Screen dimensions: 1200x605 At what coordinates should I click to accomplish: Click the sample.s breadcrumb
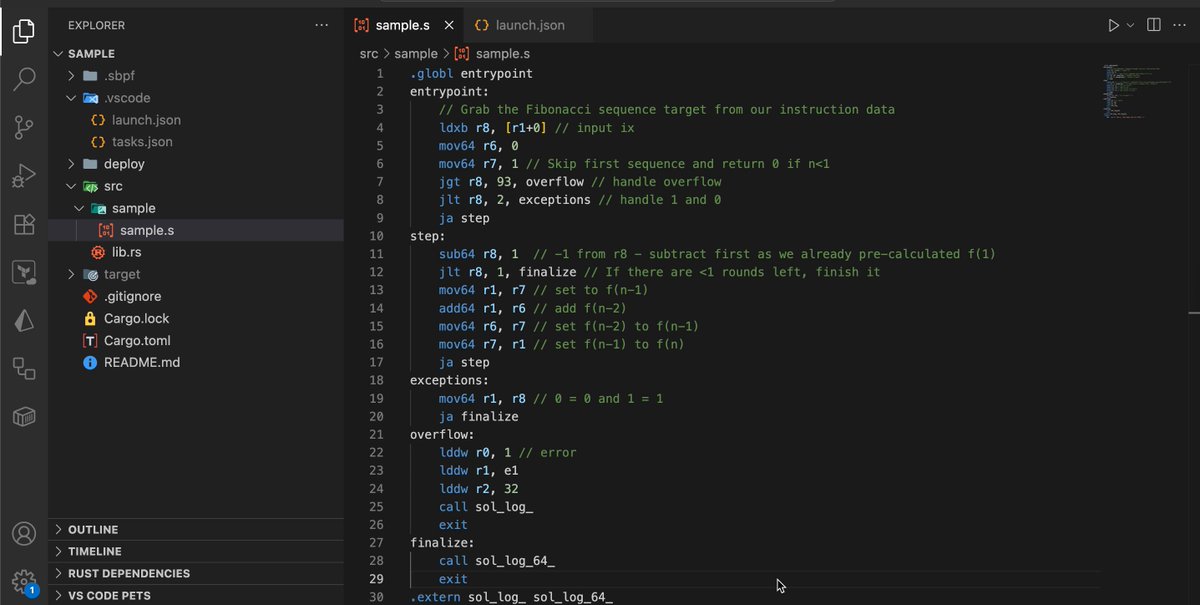point(492,54)
